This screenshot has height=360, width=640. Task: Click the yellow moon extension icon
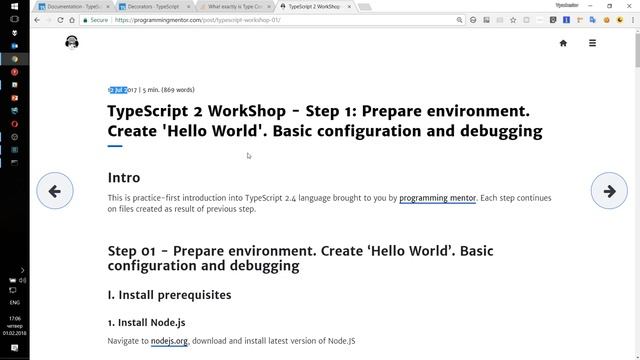[620, 20]
